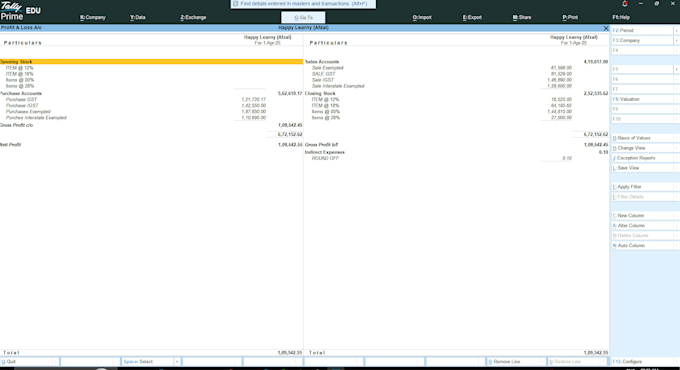Click Closing Stock value 2,52,535.62
Screen dimensions: 680x370
coord(596,93)
